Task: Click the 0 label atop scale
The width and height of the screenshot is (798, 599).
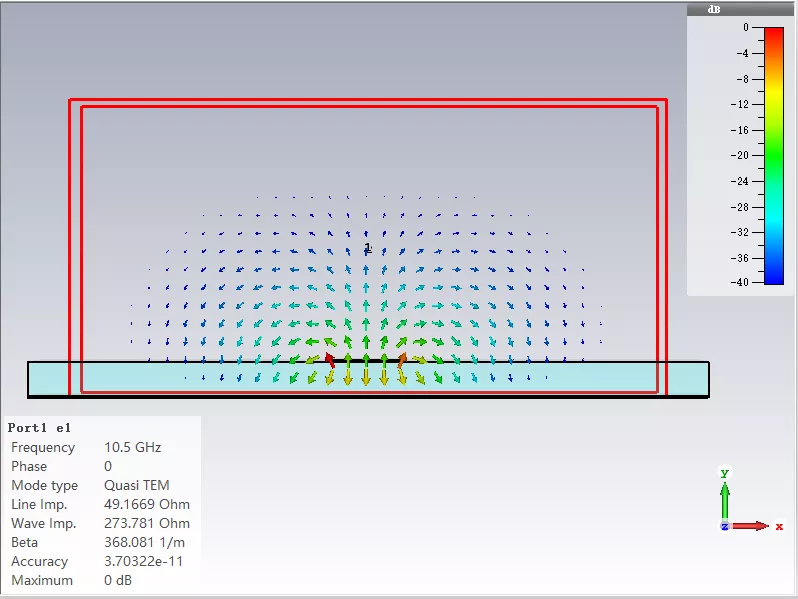Action: (746, 27)
